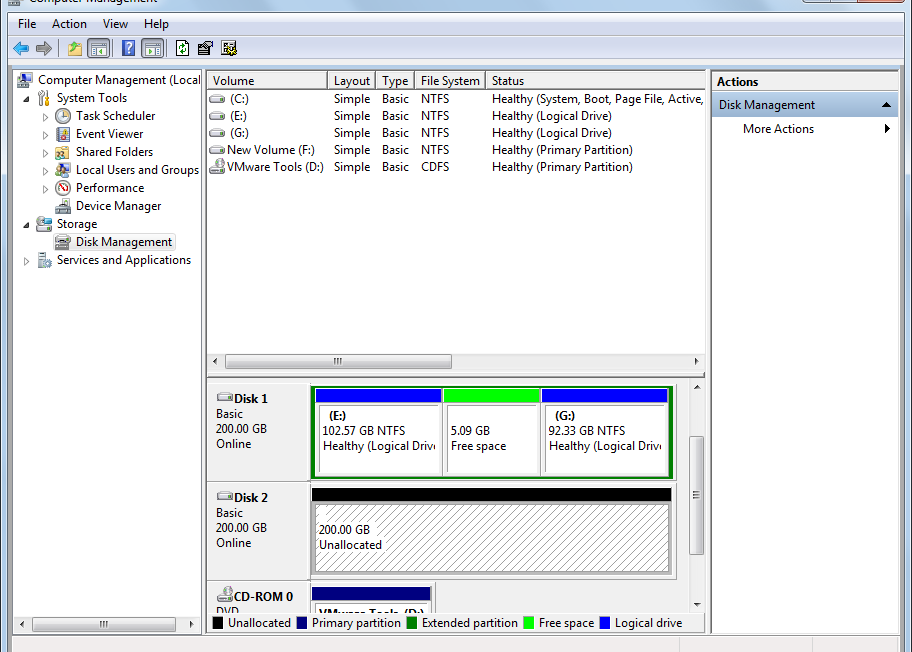Expand the Task Scheduler tree node
This screenshot has height=652, width=912.
tap(45, 117)
